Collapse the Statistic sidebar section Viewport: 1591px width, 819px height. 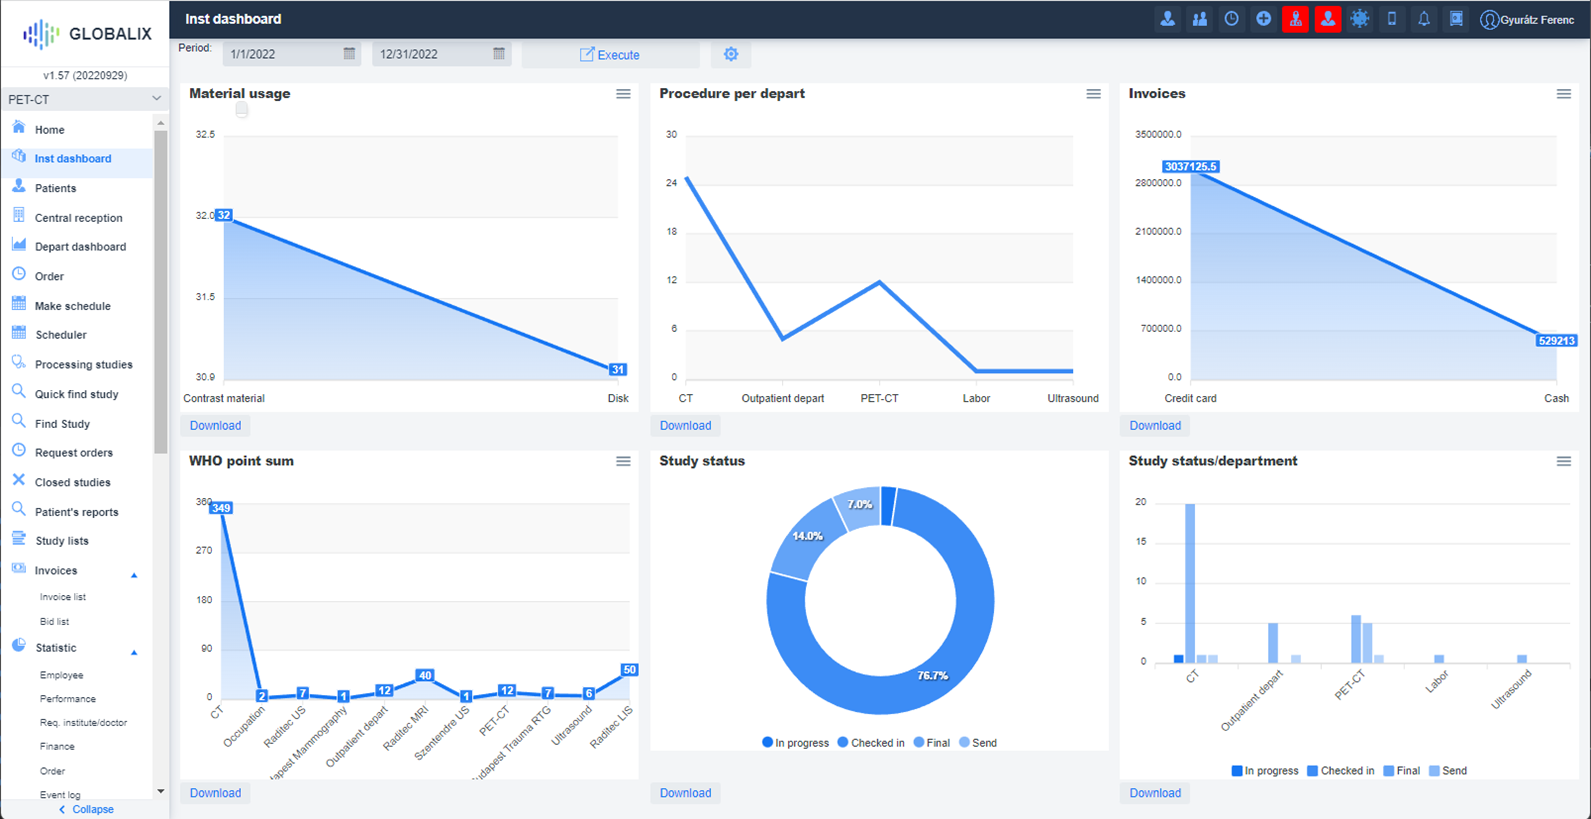[134, 652]
